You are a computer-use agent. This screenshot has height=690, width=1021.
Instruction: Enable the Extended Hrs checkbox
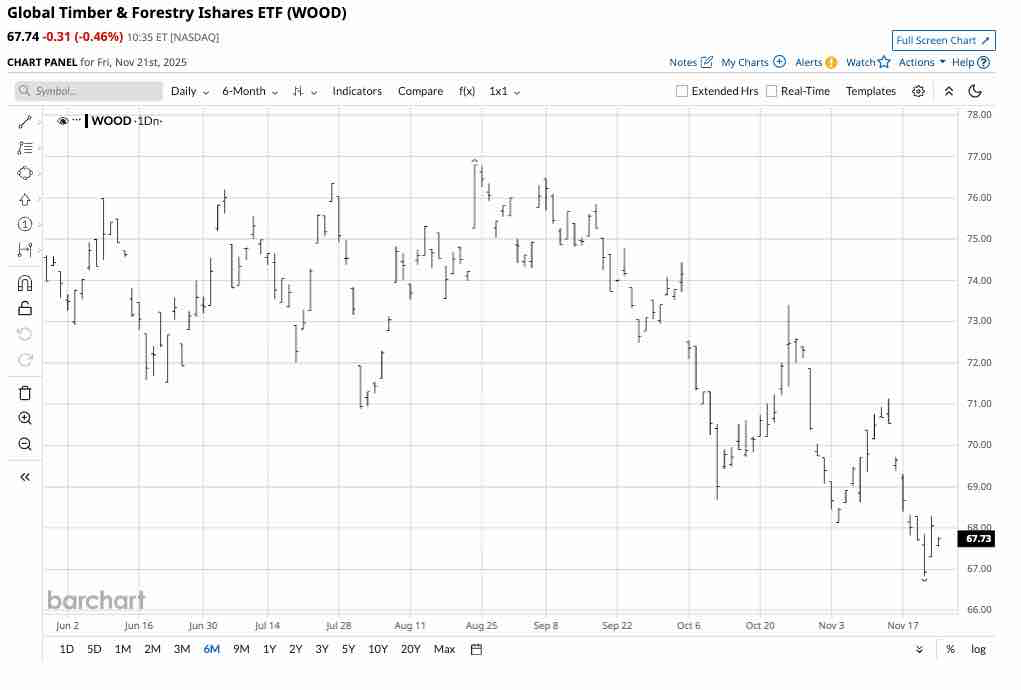682,91
